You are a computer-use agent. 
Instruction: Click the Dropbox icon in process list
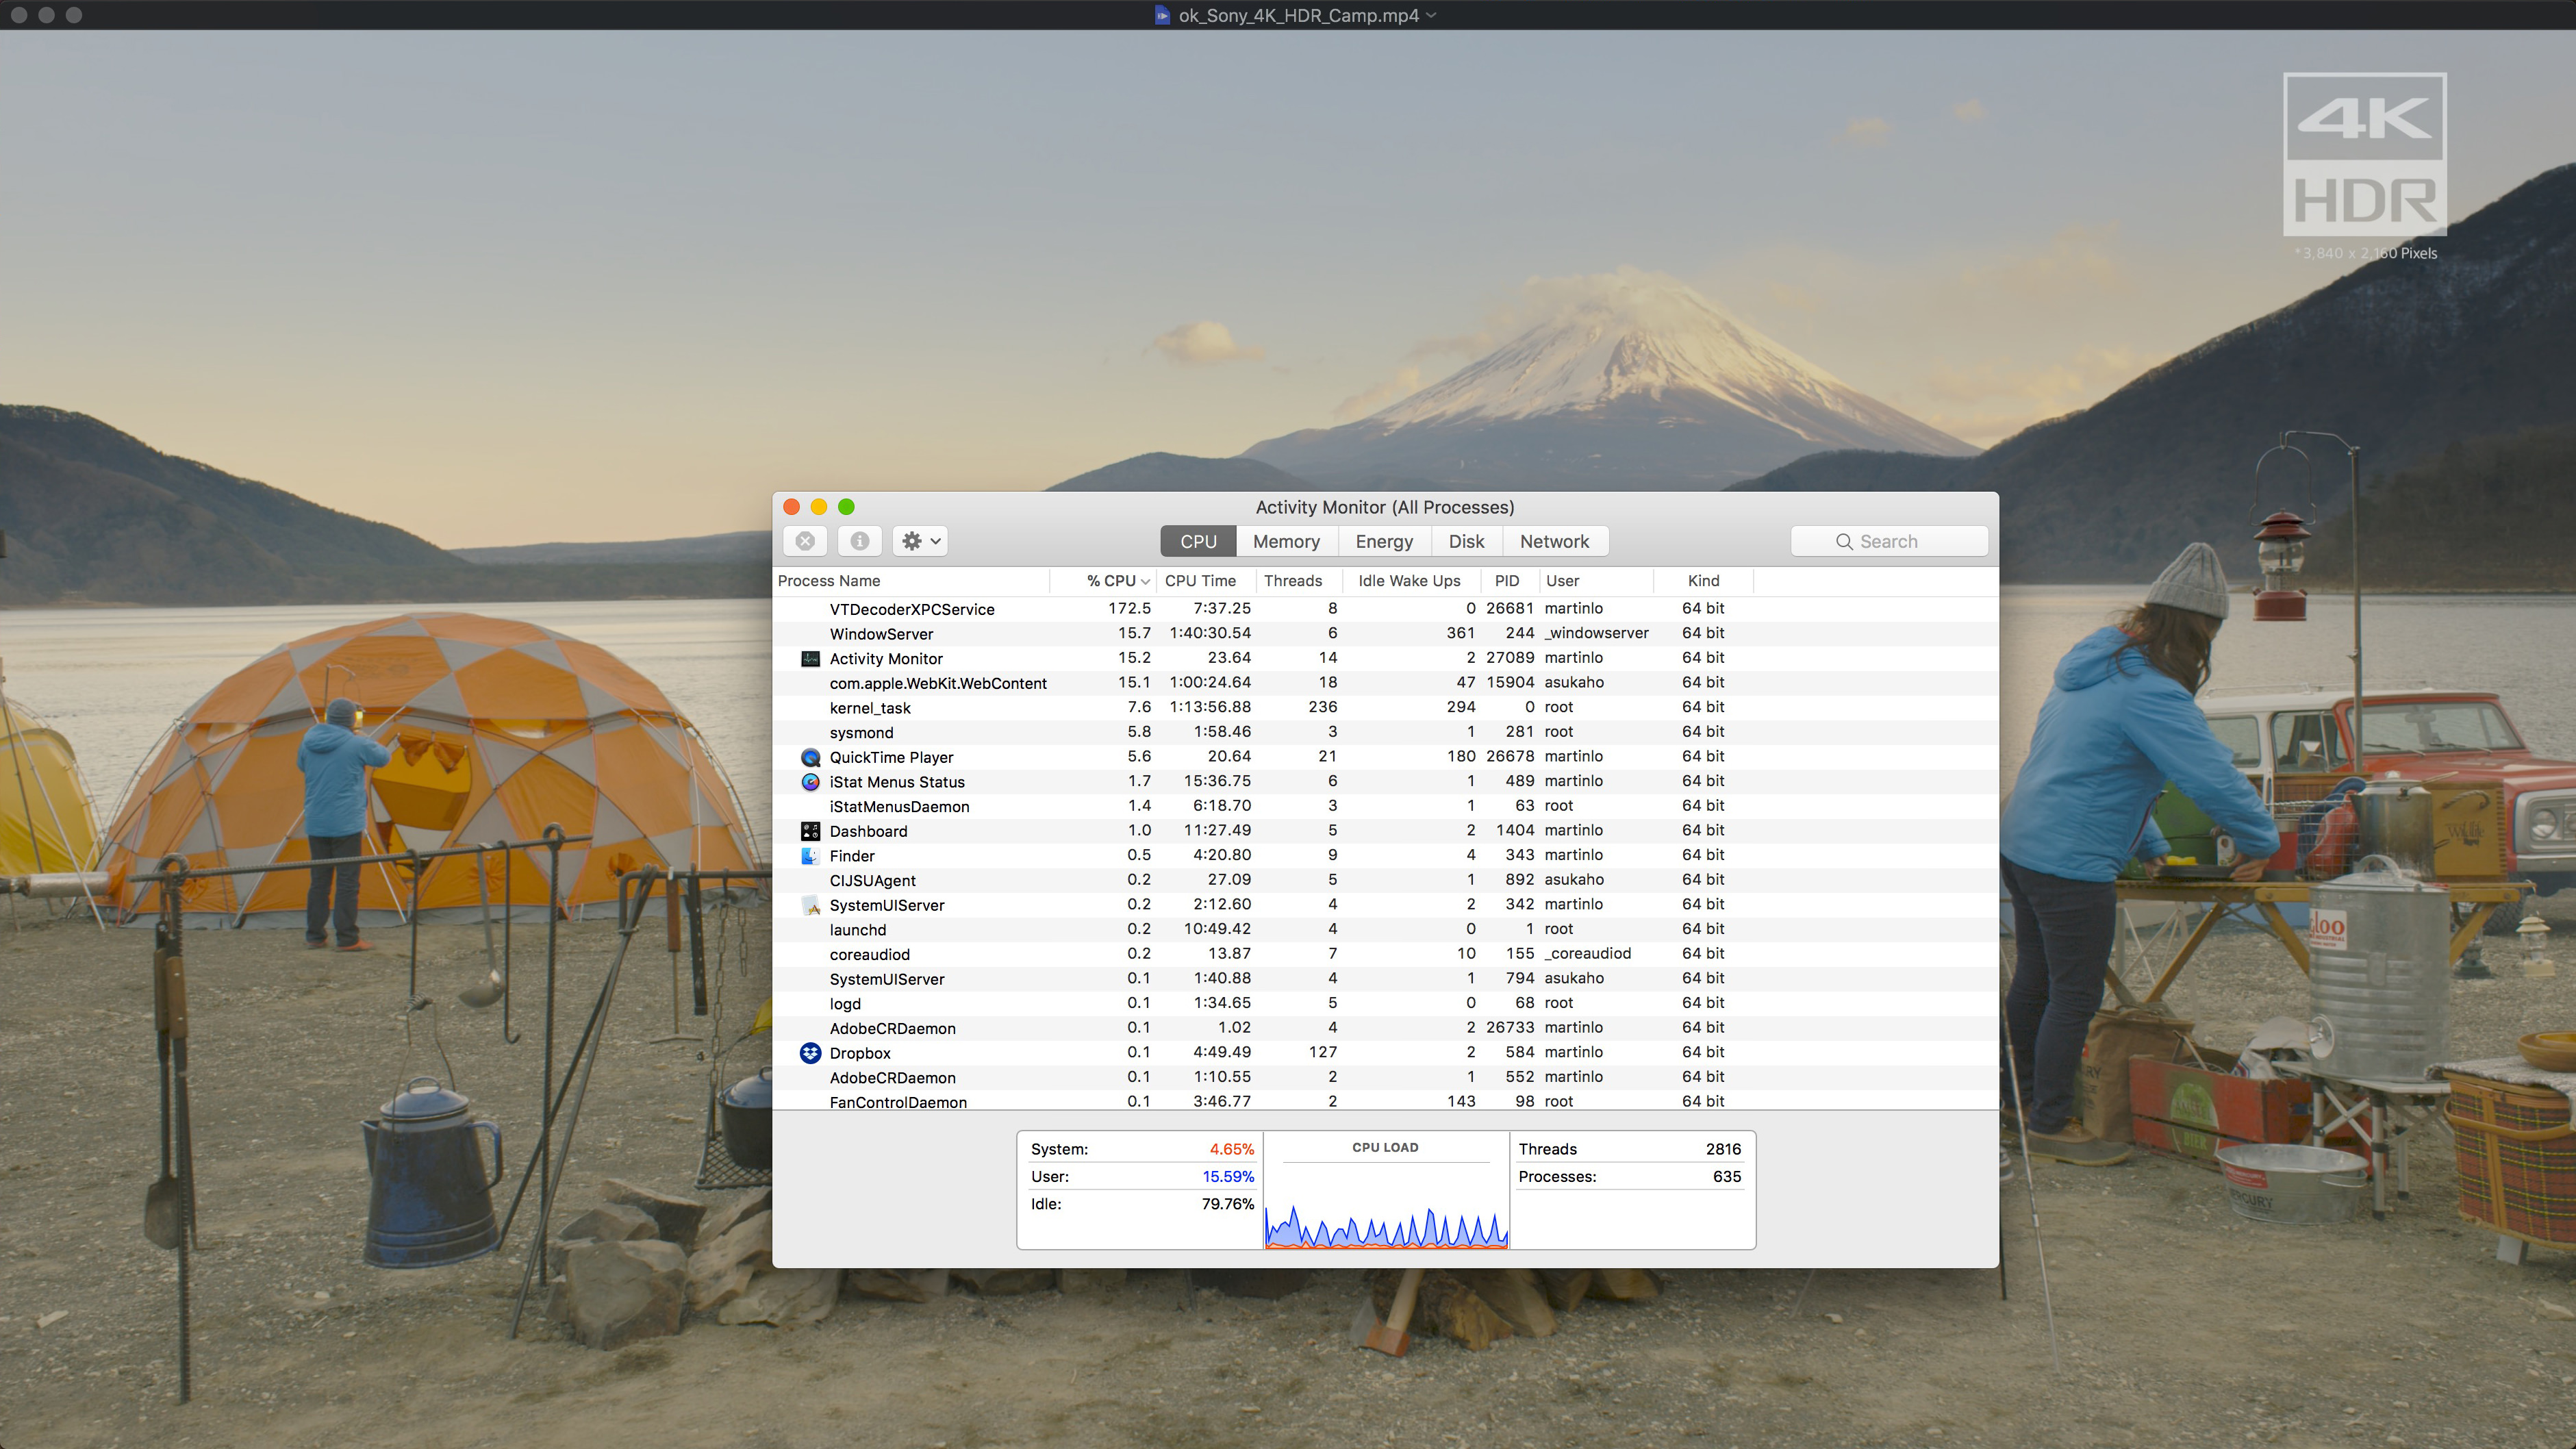click(809, 1053)
